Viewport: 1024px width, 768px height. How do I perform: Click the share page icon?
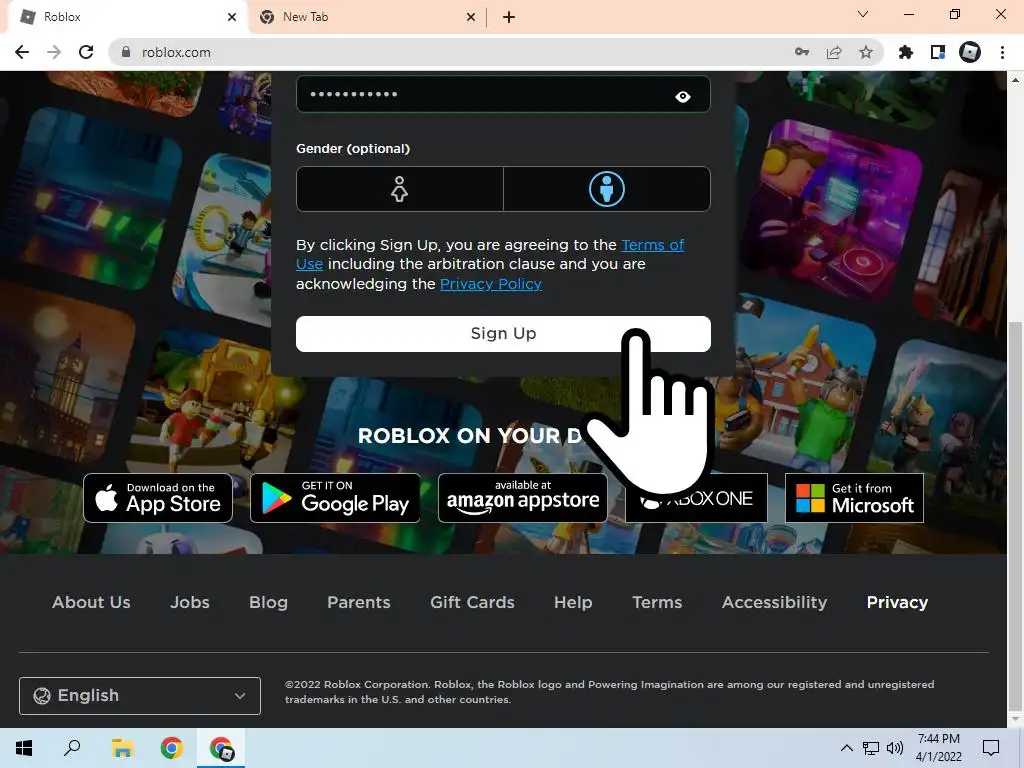834,52
